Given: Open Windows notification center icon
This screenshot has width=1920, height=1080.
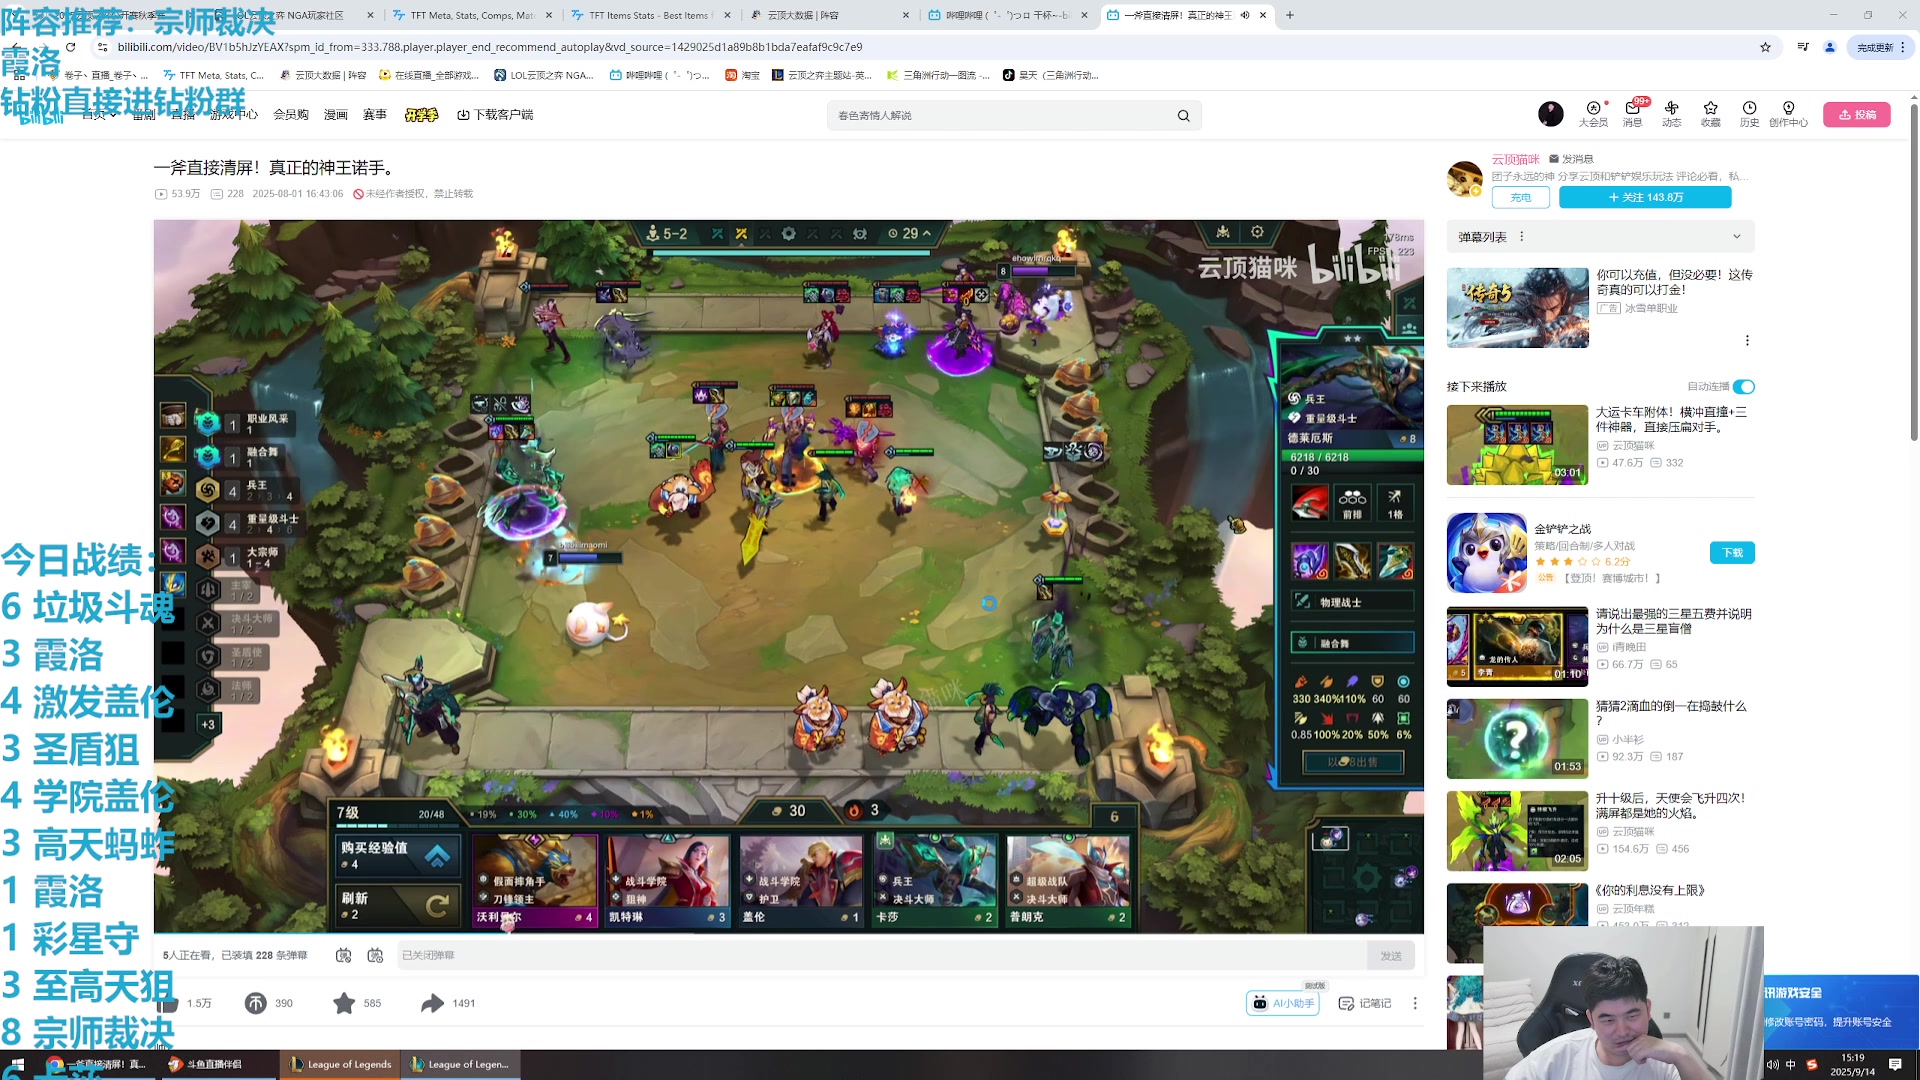Looking at the screenshot, I should (x=1895, y=1065).
